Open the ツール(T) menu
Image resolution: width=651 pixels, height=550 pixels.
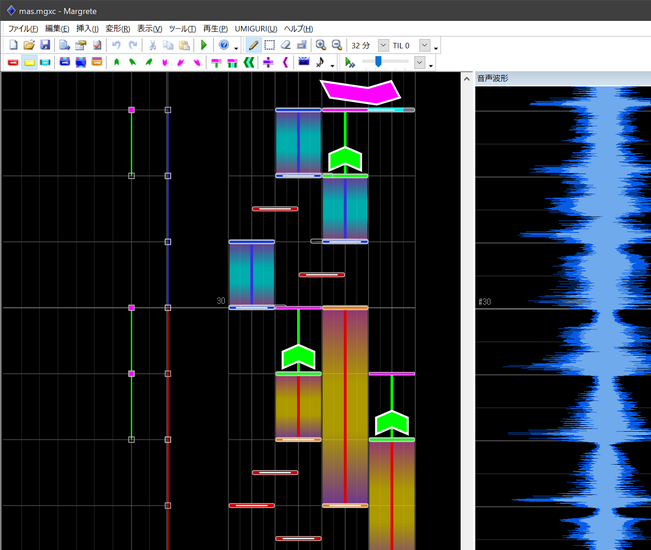(x=182, y=29)
